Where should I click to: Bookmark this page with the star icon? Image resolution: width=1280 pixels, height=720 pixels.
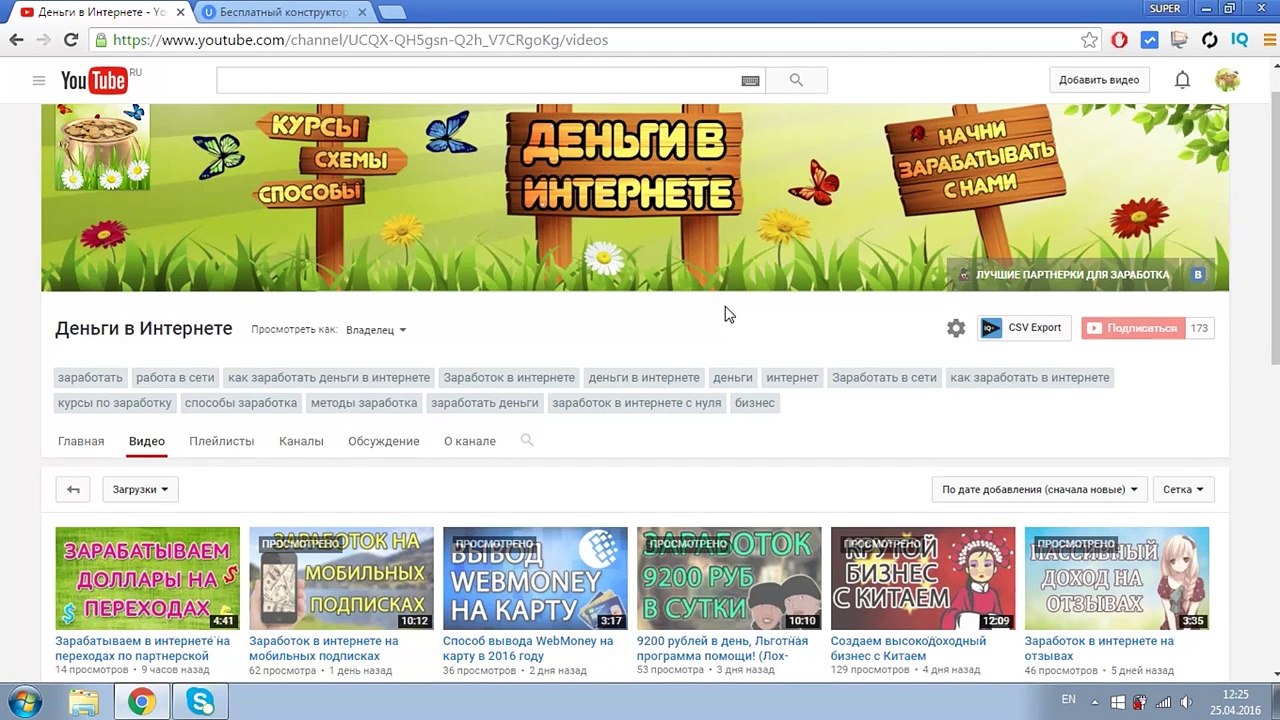[x=1089, y=40]
